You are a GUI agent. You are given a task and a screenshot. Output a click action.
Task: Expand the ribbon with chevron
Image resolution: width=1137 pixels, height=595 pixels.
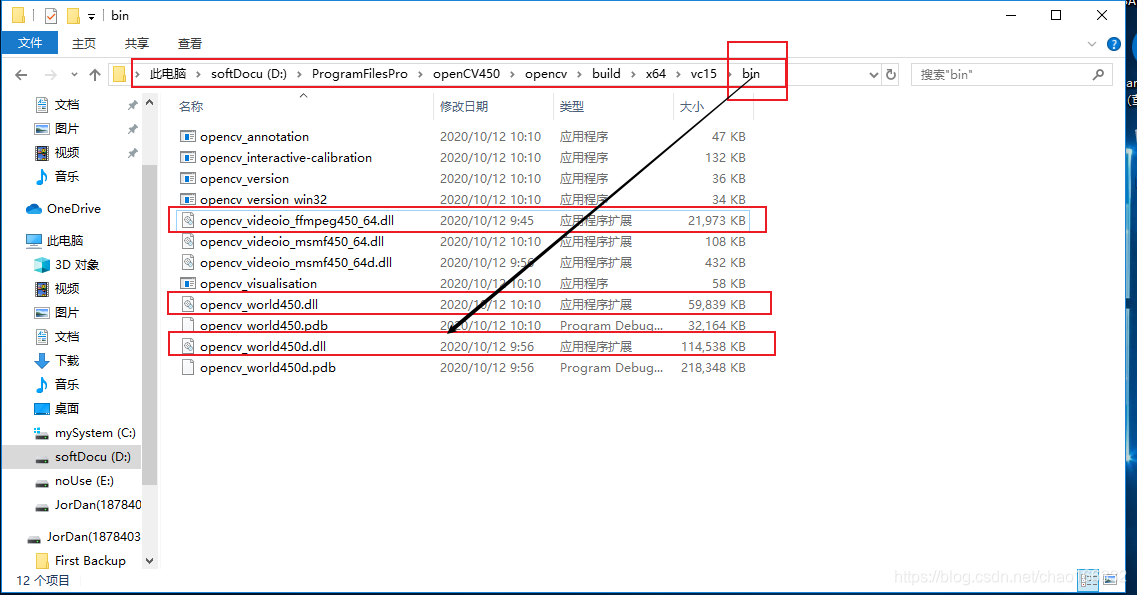[1092, 44]
